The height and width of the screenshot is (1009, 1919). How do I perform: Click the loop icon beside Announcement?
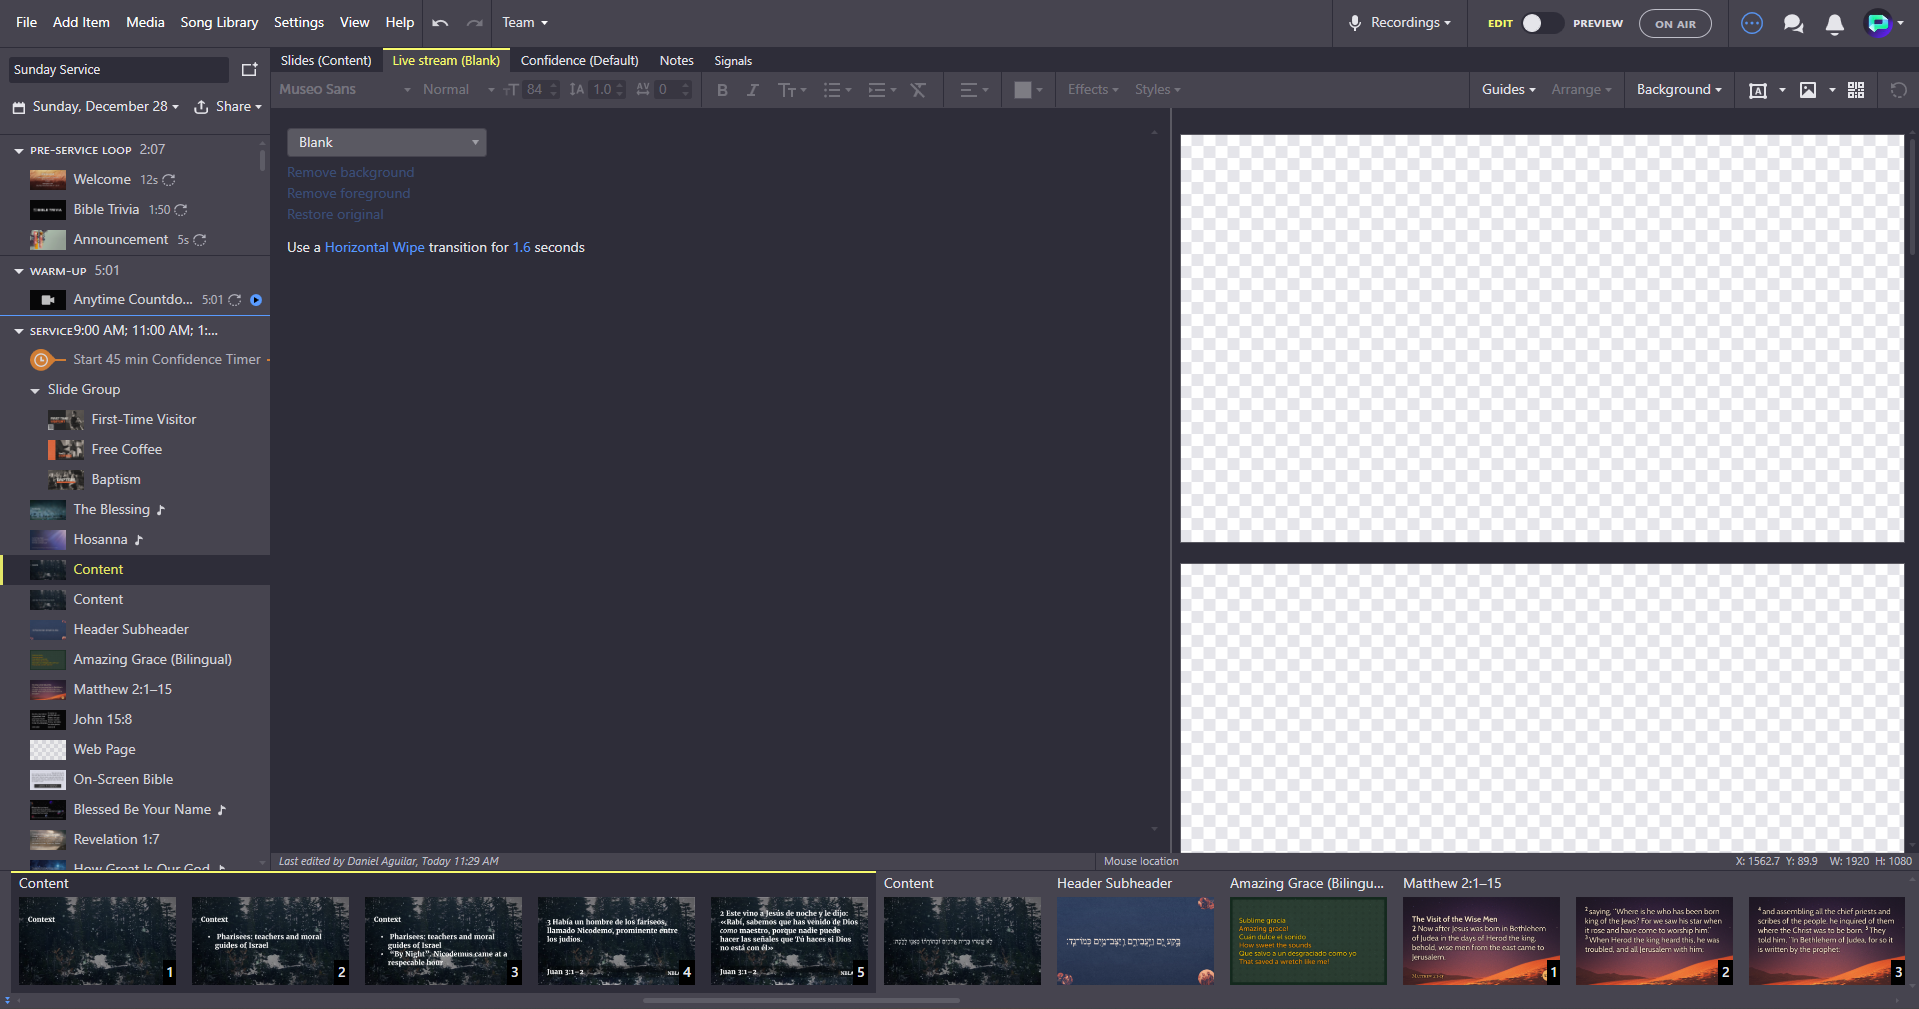point(200,240)
